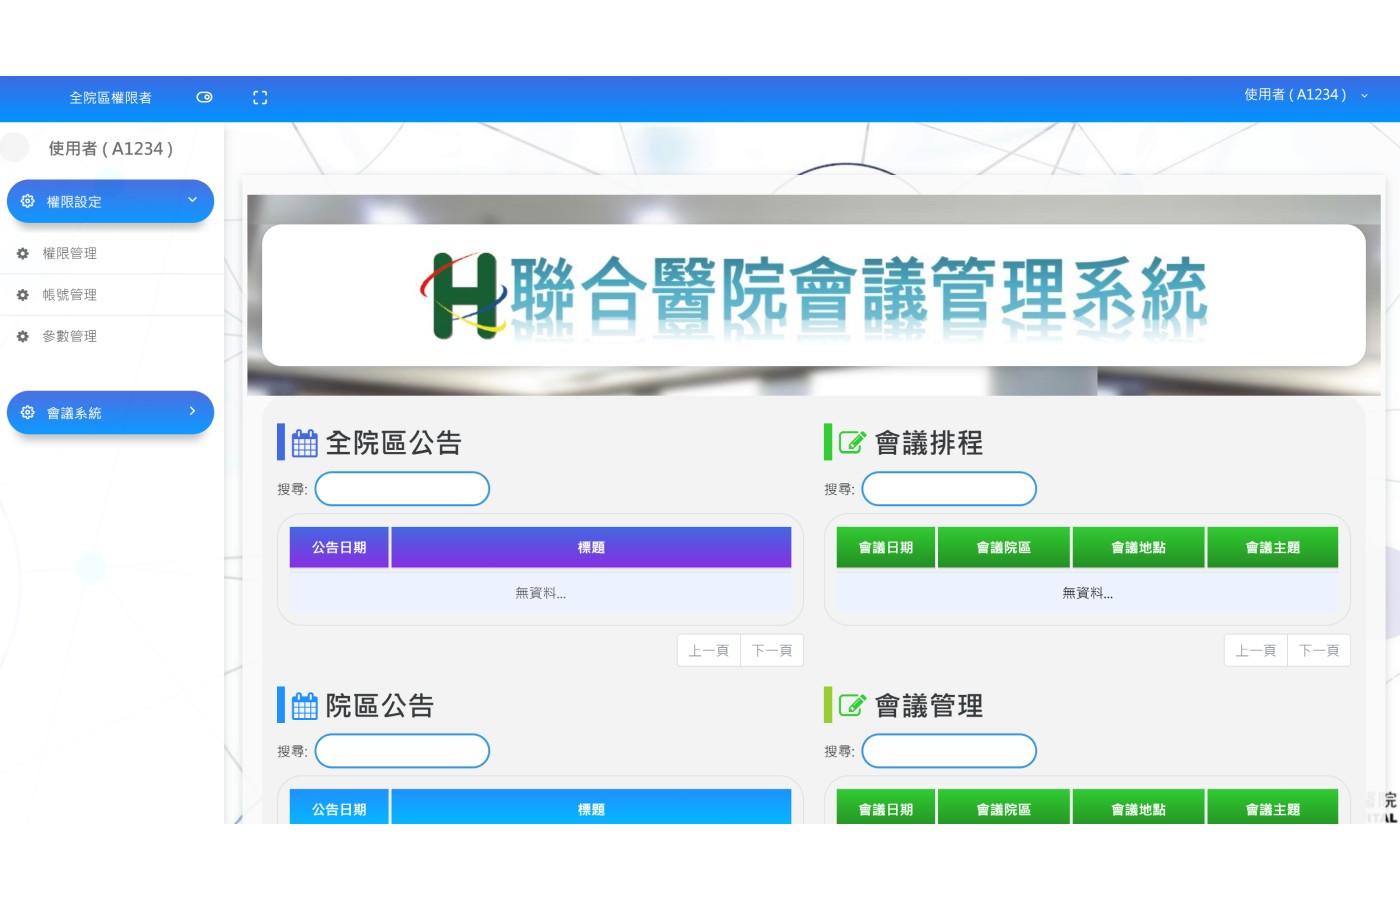Image resolution: width=1400 pixels, height=900 pixels.
Task: Click the calendar icon beside 院區公告
Action: coord(305,706)
